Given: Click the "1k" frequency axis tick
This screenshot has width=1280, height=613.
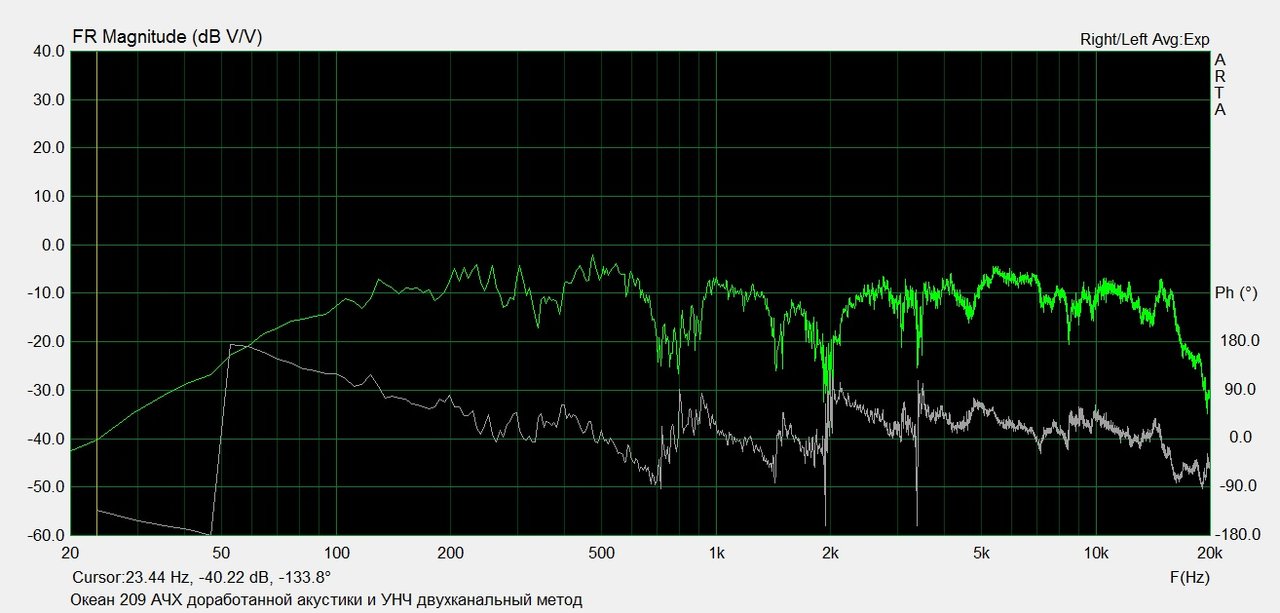Looking at the screenshot, I should pyautogui.click(x=717, y=554).
